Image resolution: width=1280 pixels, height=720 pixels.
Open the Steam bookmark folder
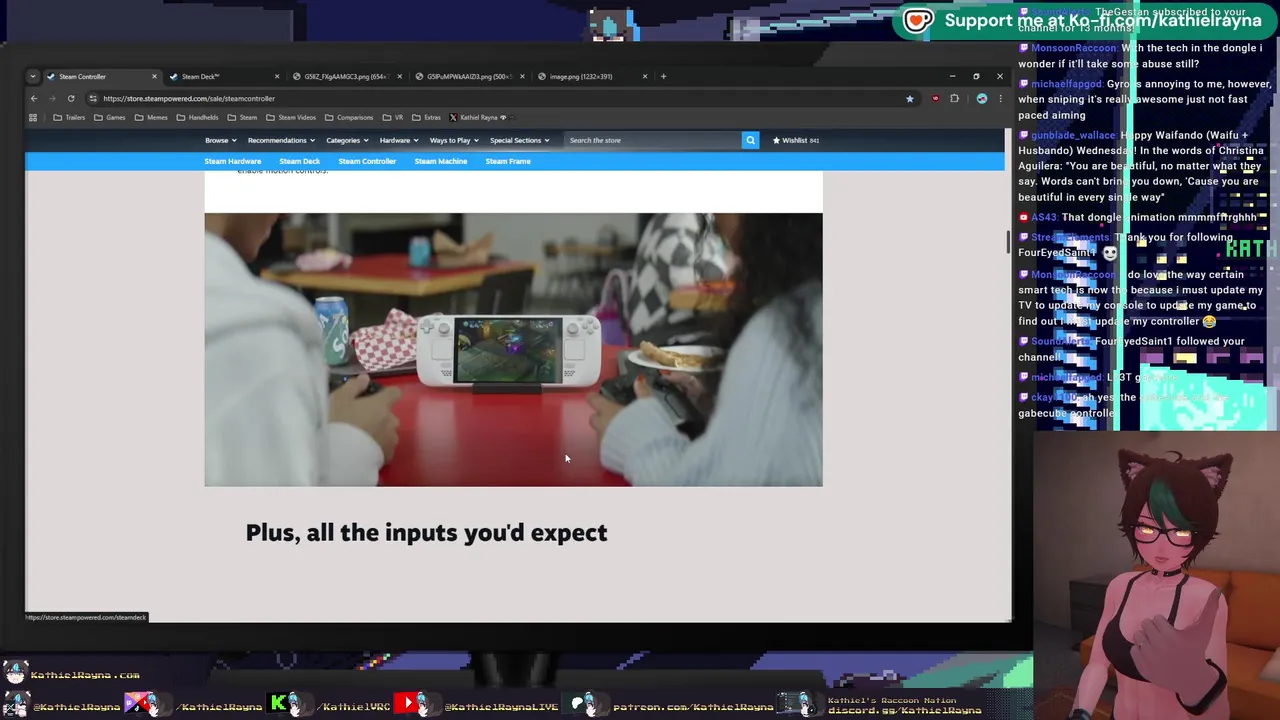(242, 117)
